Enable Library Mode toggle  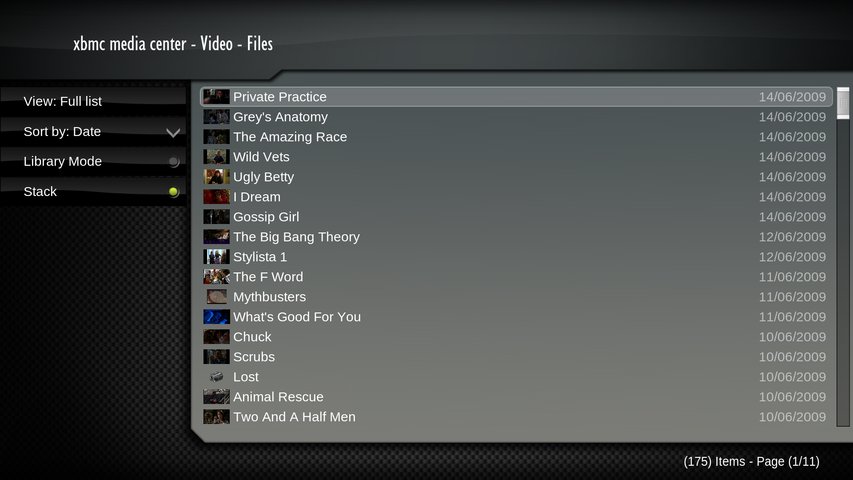pos(174,162)
